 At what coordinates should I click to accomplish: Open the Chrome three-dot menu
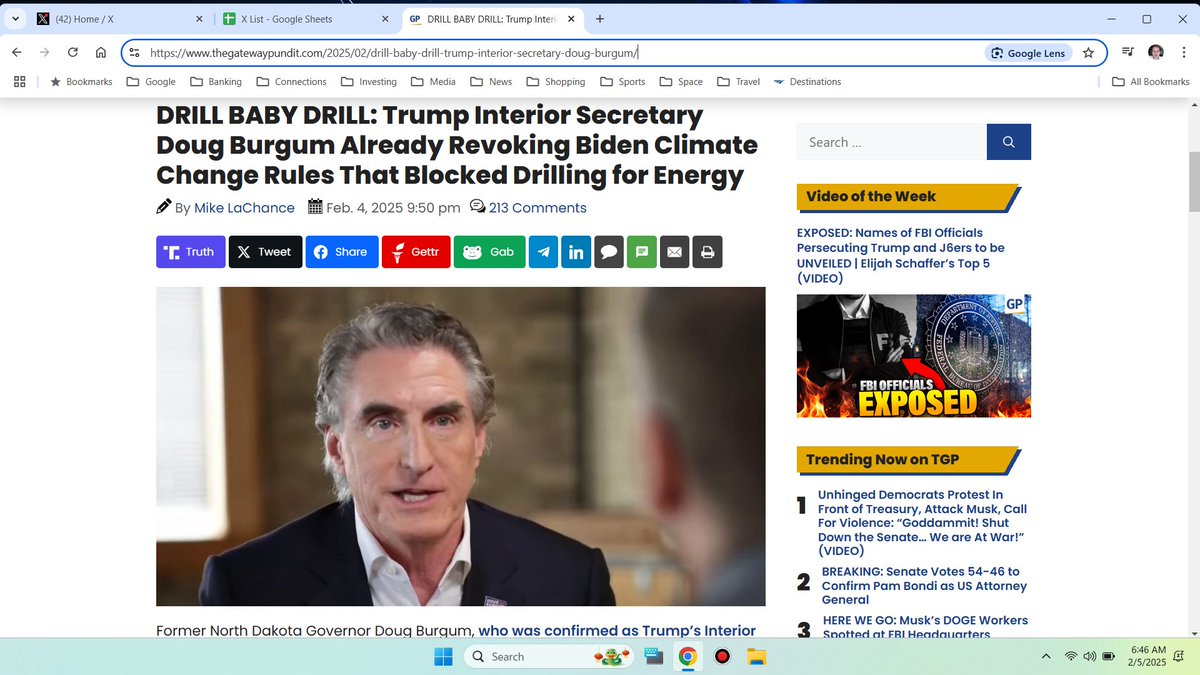point(1183,53)
